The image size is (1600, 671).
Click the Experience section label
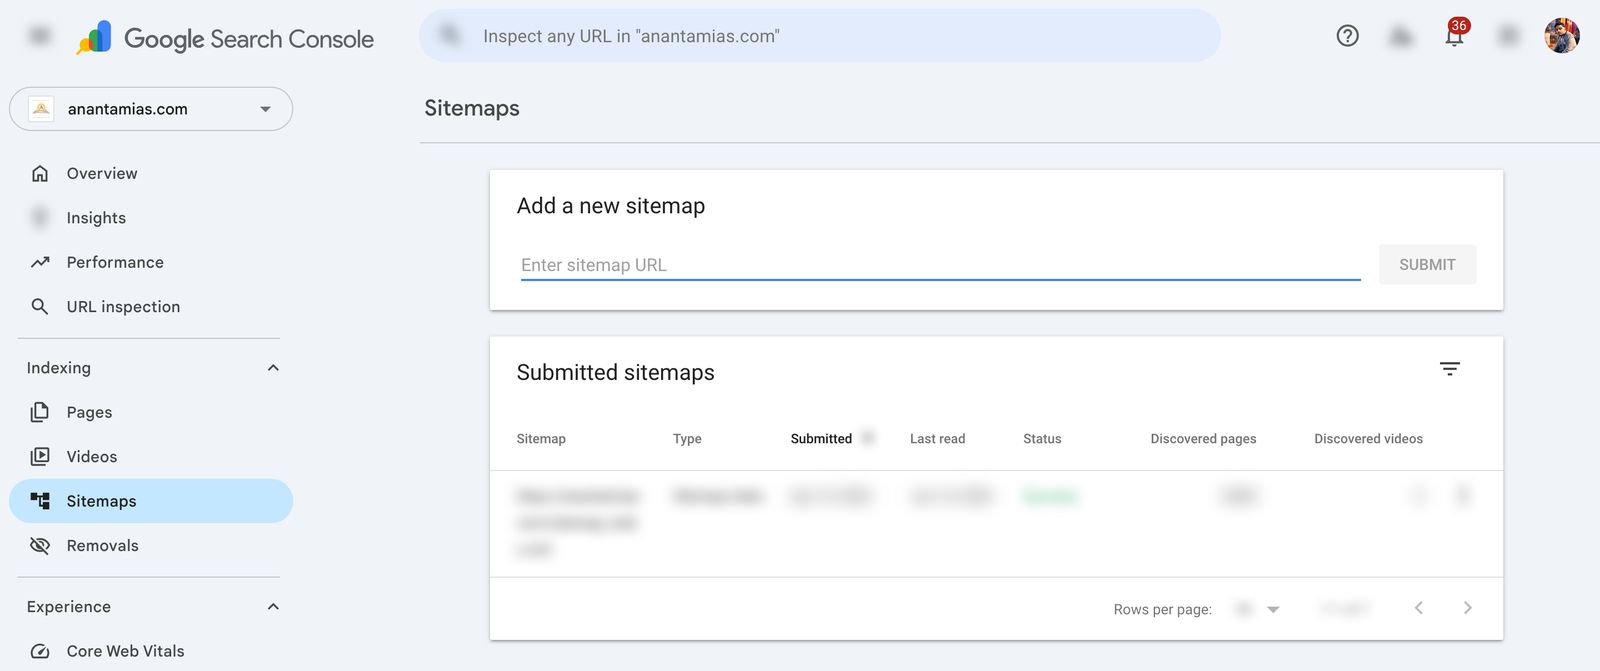pos(69,607)
